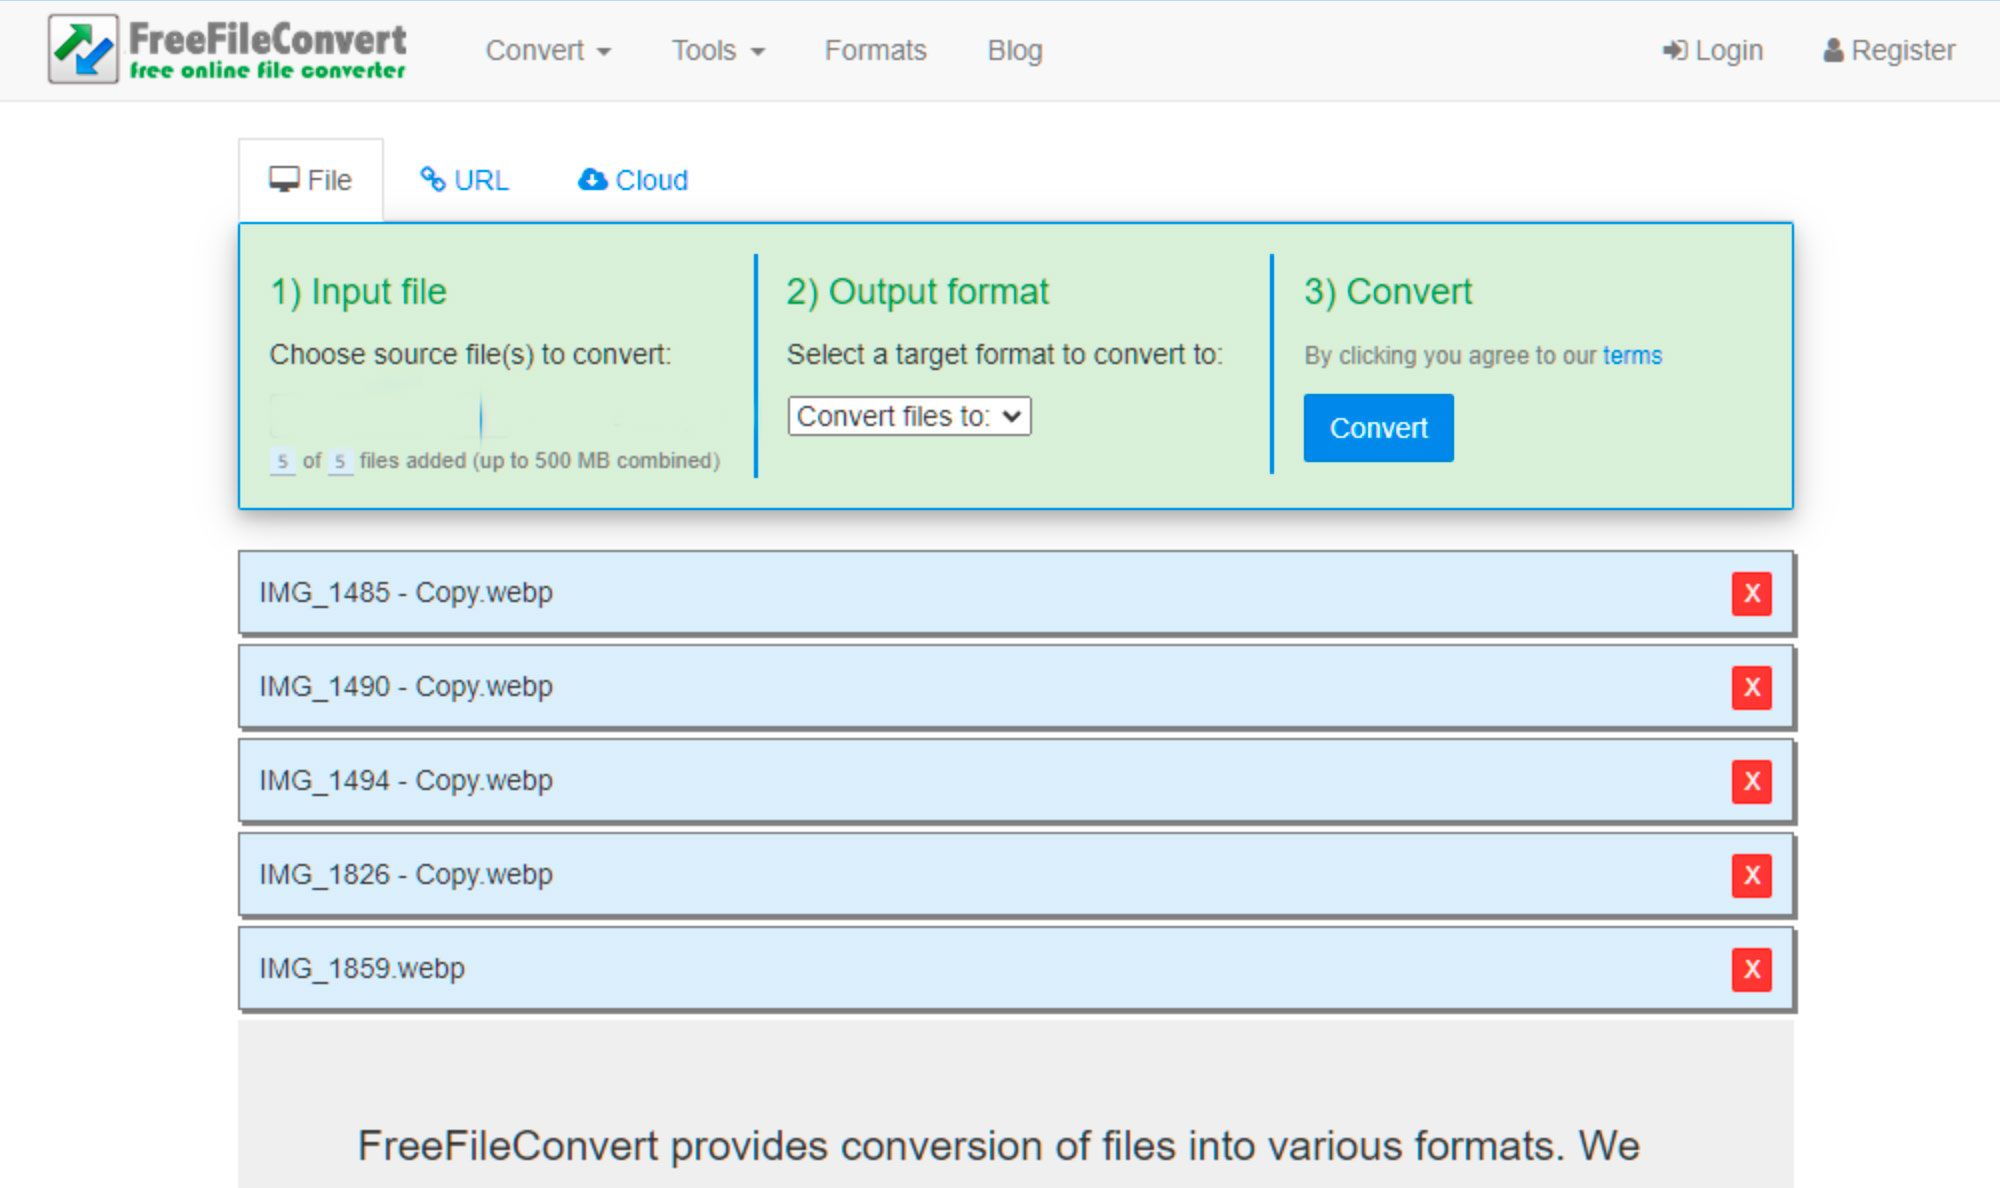Screen dimensions: 2000x1188
Task: Open the Convert files to dropdown
Action: [908, 416]
